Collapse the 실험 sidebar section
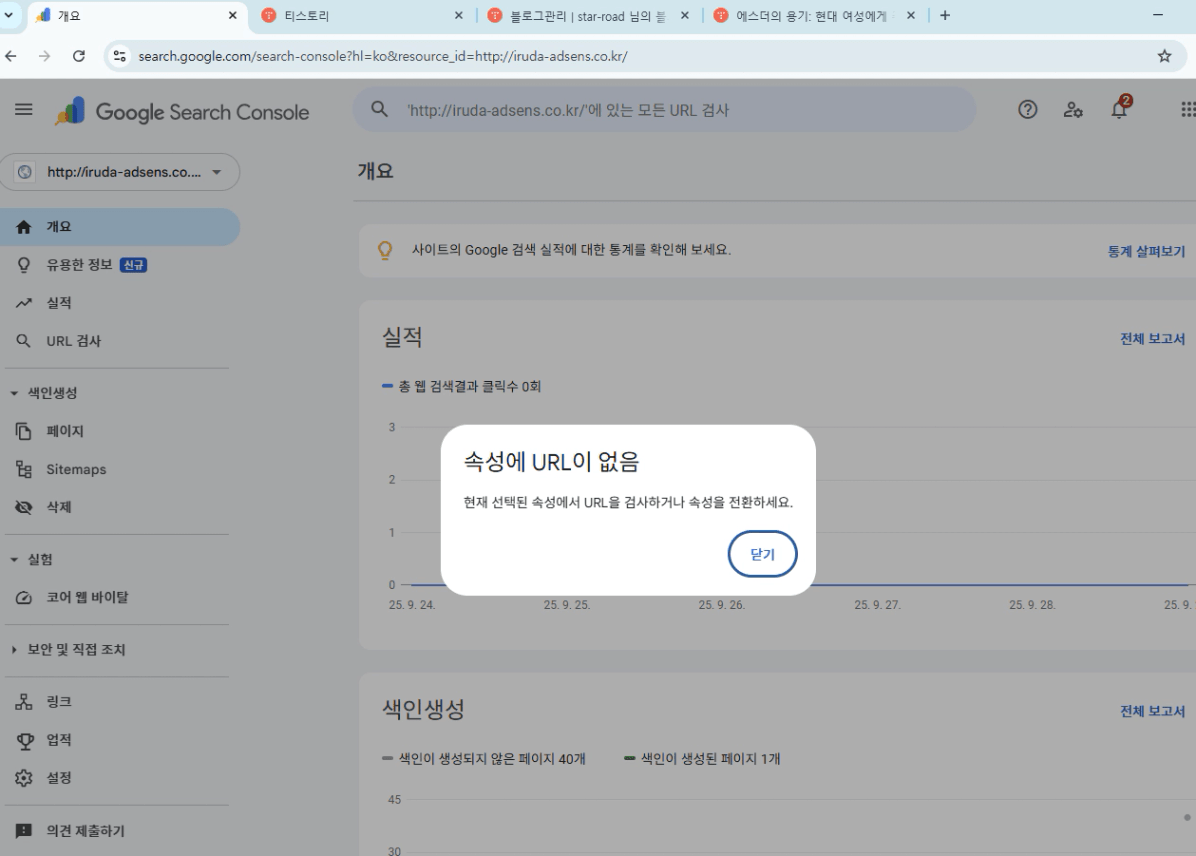Viewport: 1196px width, 856px height. coord(14,559)
